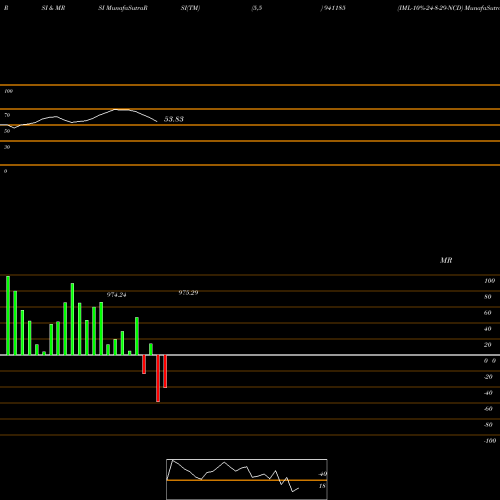Open the mini line chart thumbnail
The image size is (500, 500).
pyautogui.click(x=247, y=479)
